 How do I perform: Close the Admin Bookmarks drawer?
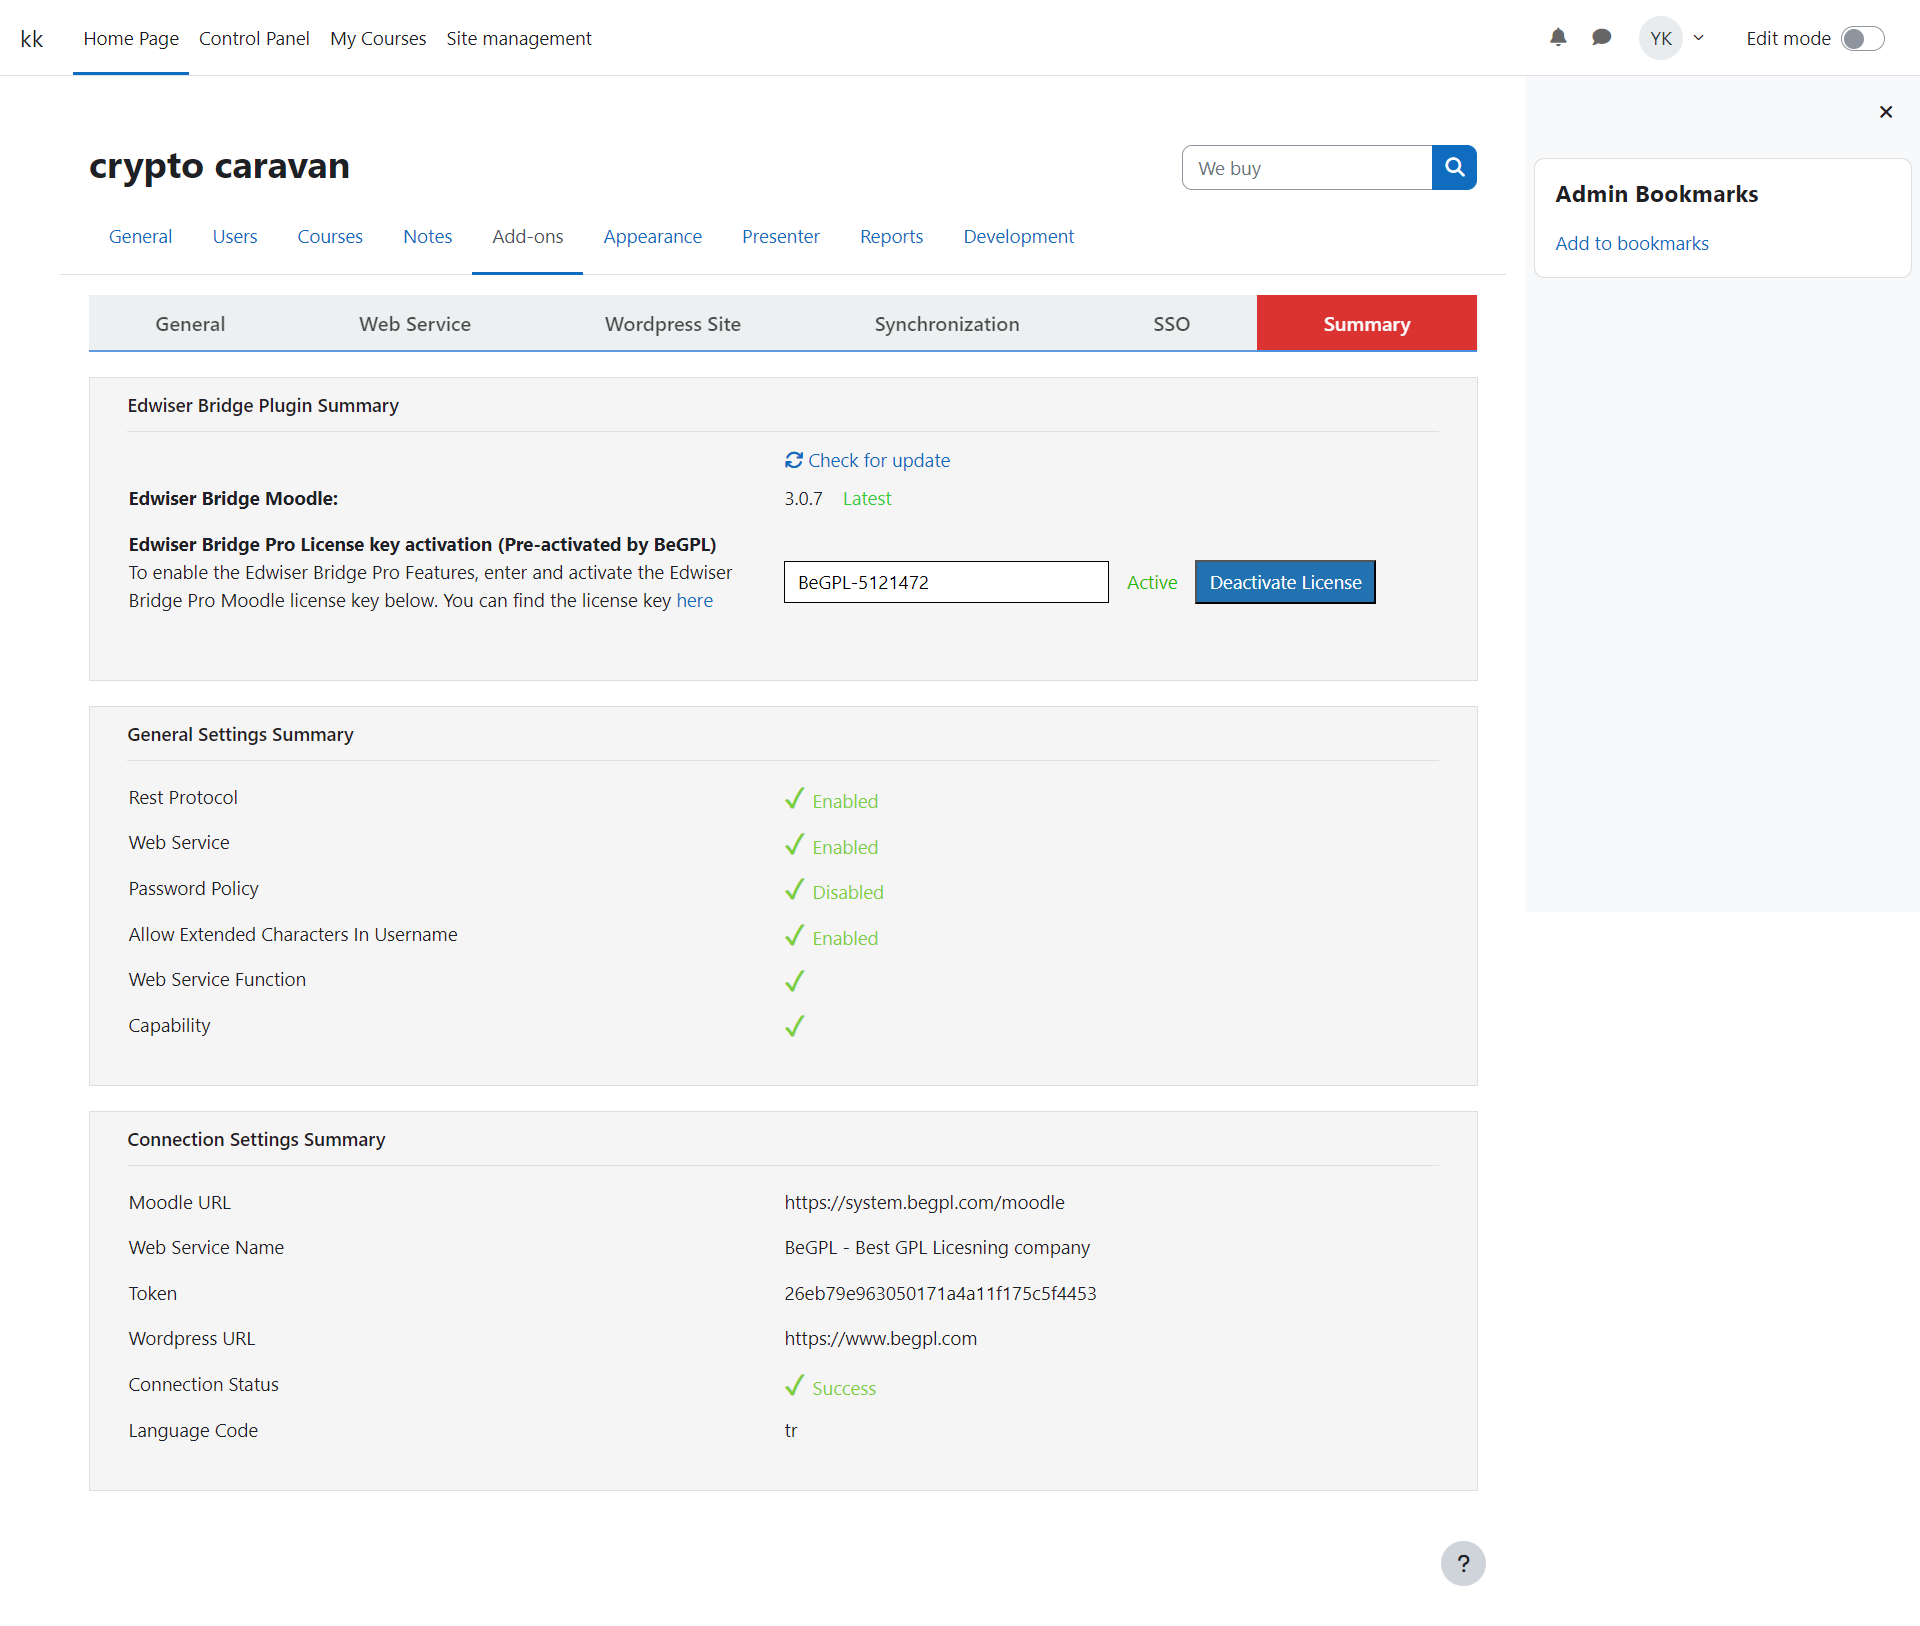1886,112
